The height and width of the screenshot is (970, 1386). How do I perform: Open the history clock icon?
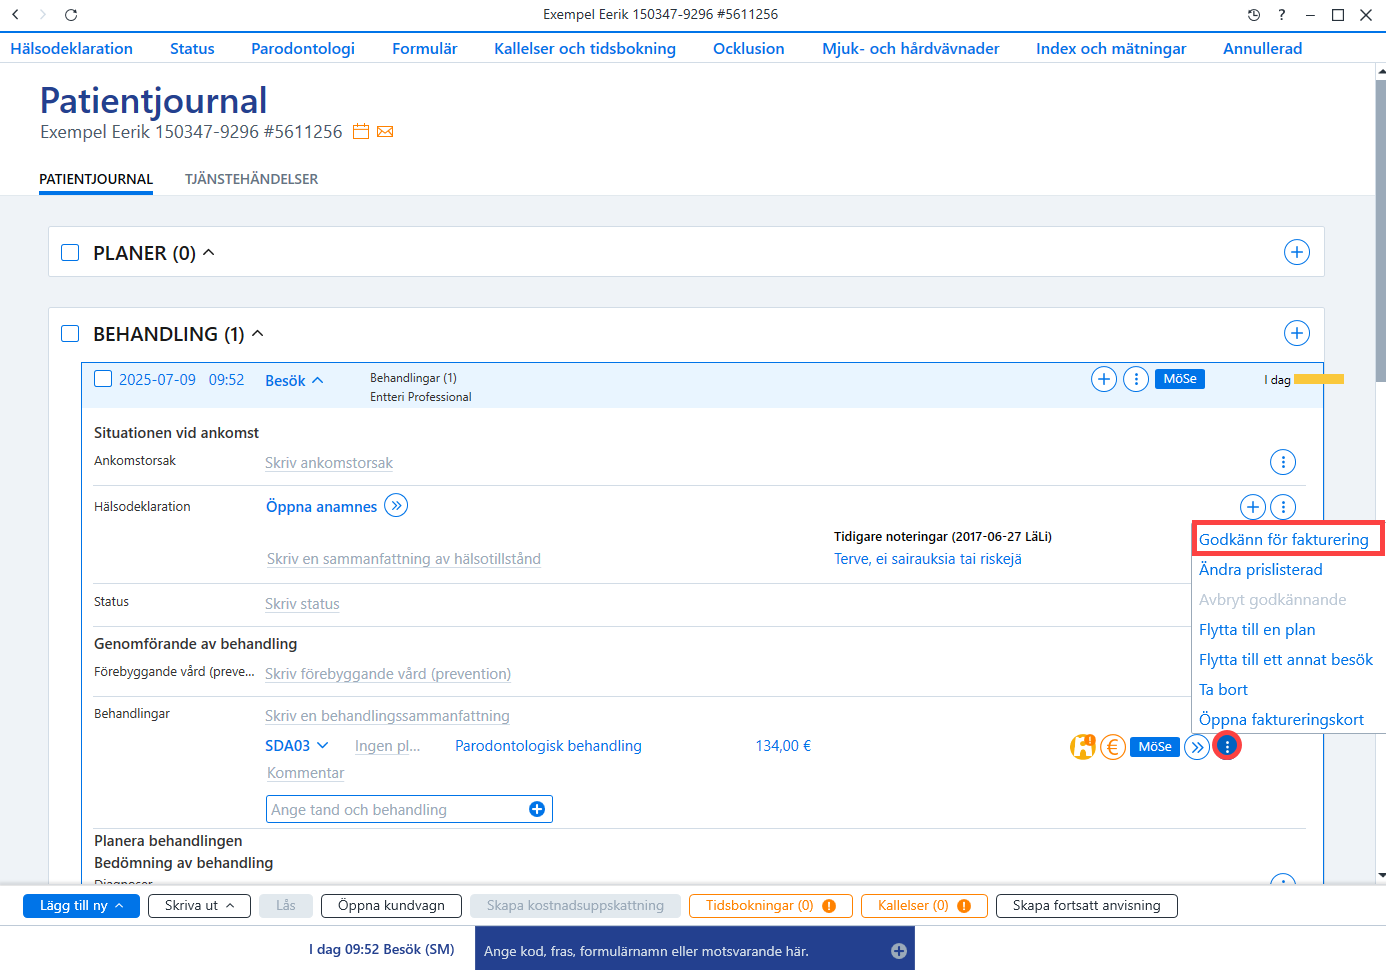tap(1254, 14)
